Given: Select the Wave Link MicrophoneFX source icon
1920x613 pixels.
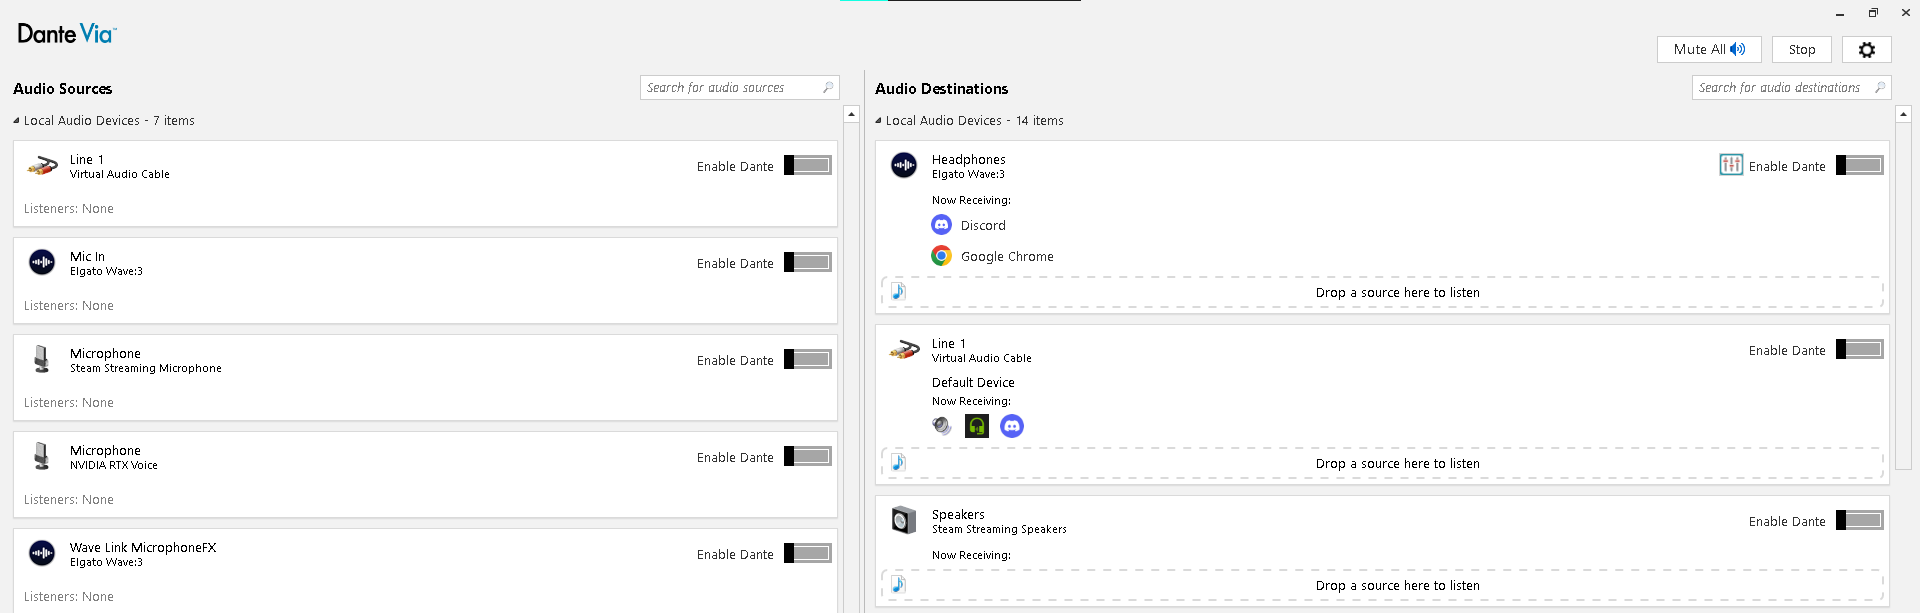Looking at the screenshot, I should [42, 553].
